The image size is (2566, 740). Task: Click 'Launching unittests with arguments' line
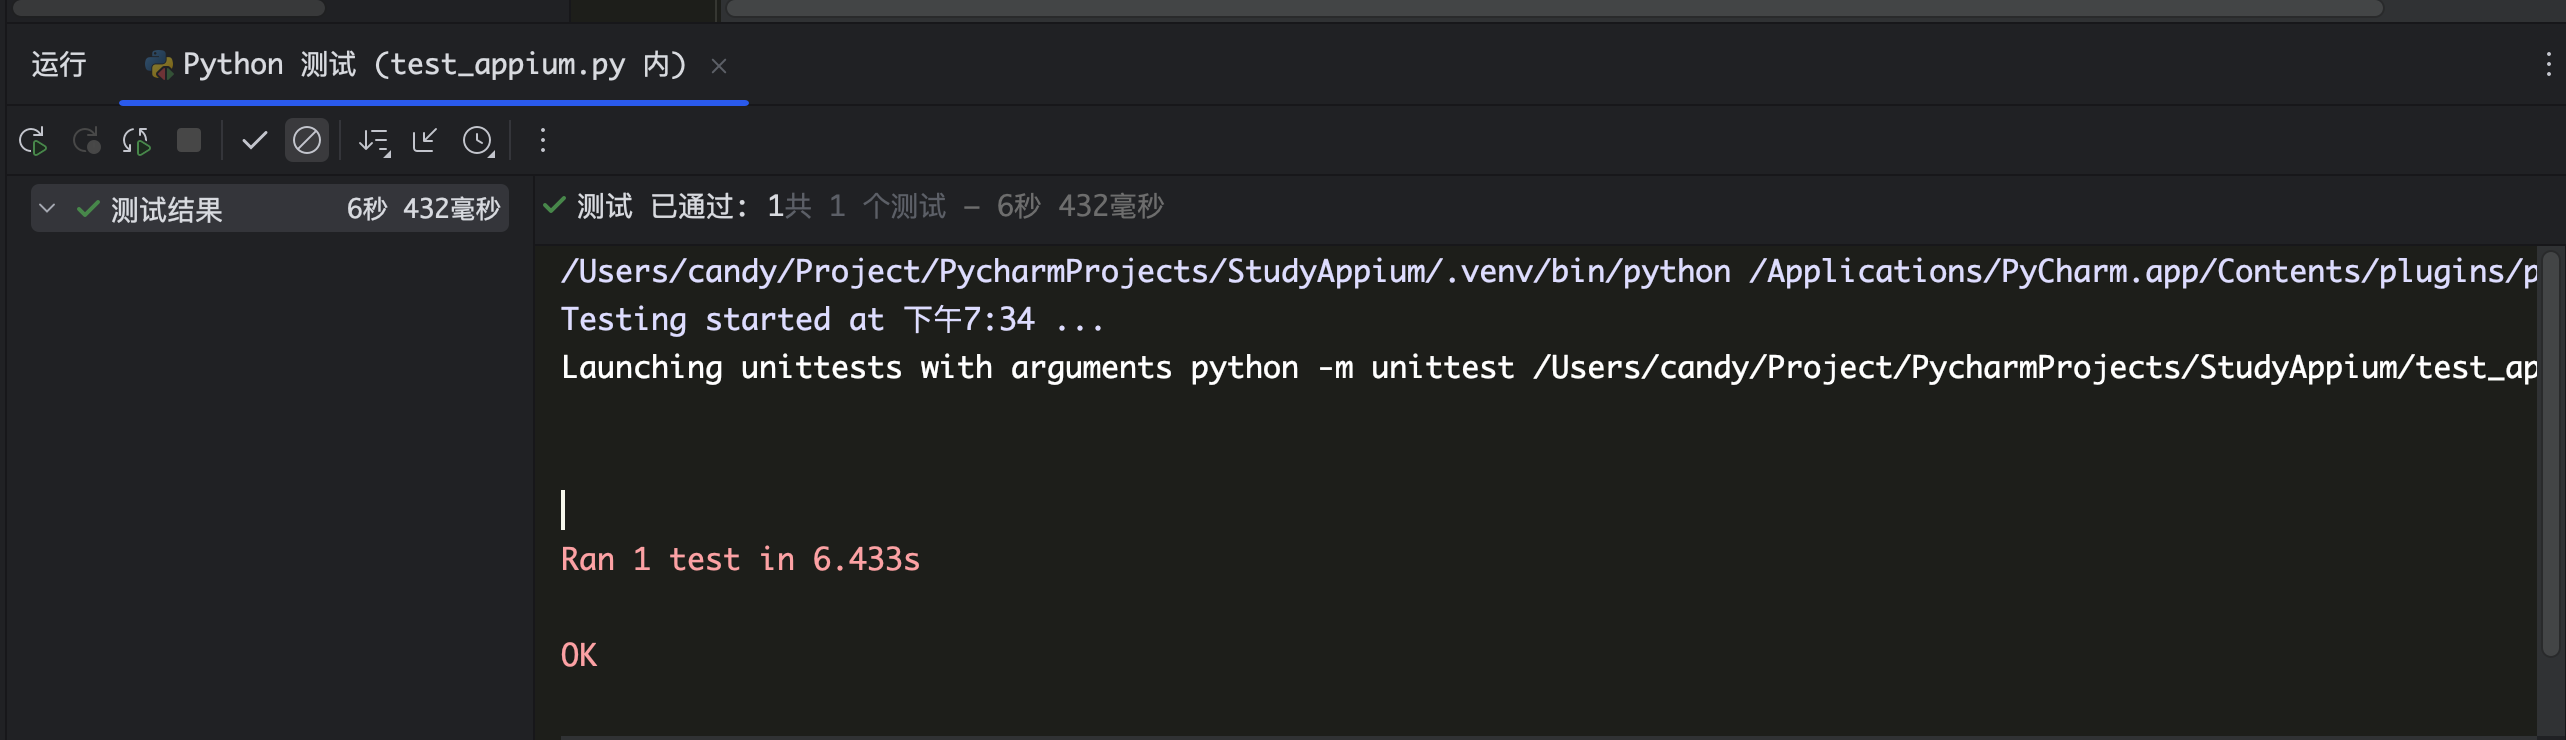point(1548,368)
